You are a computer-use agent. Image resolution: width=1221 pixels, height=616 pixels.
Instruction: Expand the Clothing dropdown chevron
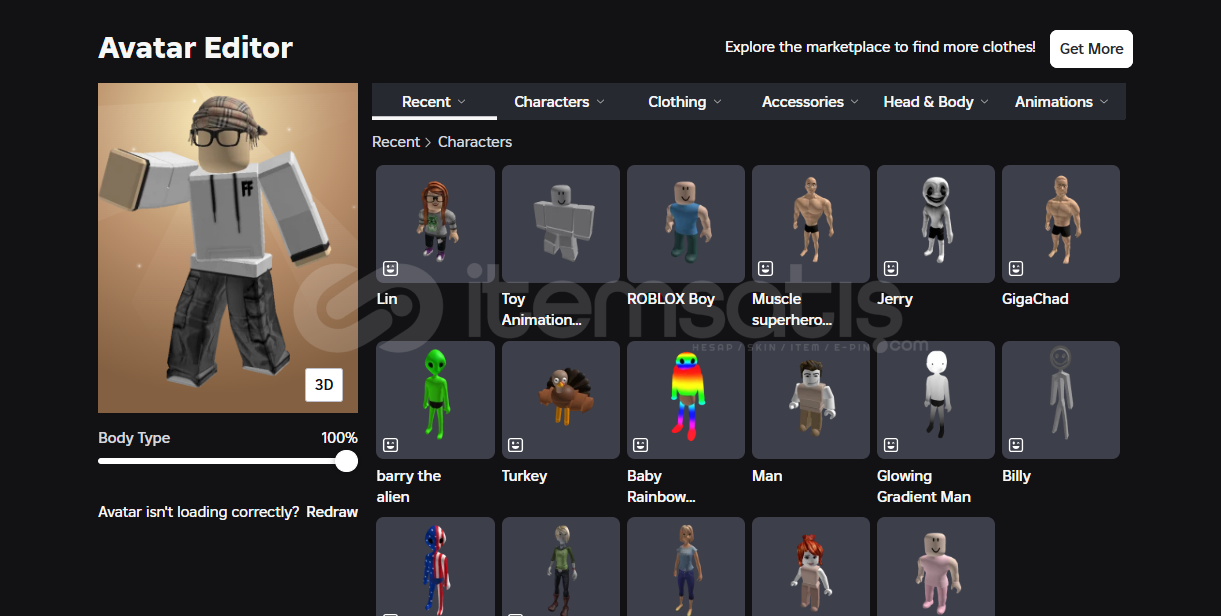(x=717, y=102)
